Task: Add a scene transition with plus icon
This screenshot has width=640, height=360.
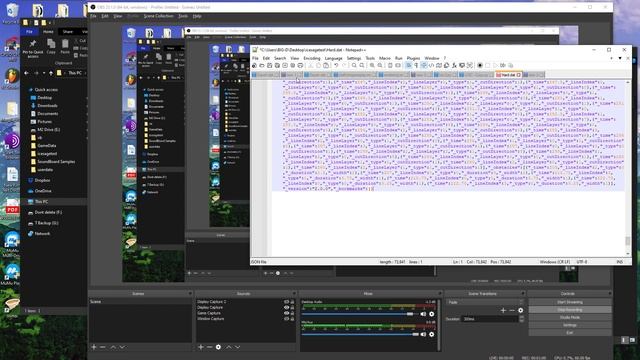Action: (503, 310)
